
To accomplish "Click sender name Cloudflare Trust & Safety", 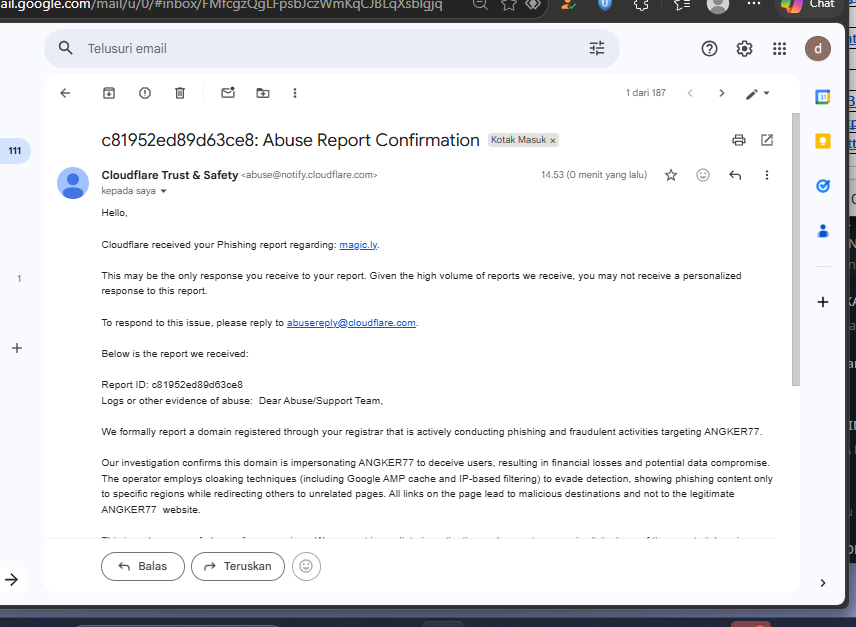I will tap(170, 175).
